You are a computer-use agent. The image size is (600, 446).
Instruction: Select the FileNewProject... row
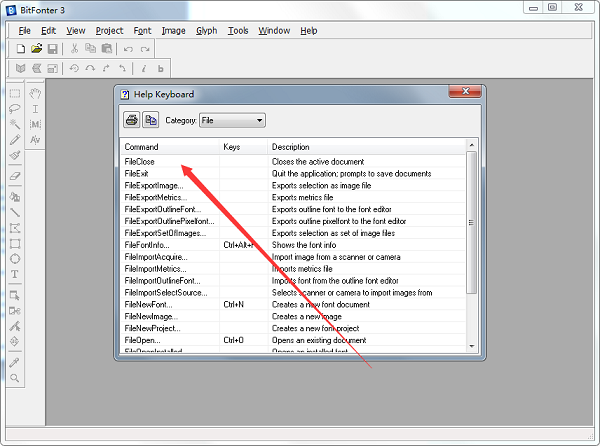(x=293, y=328)
